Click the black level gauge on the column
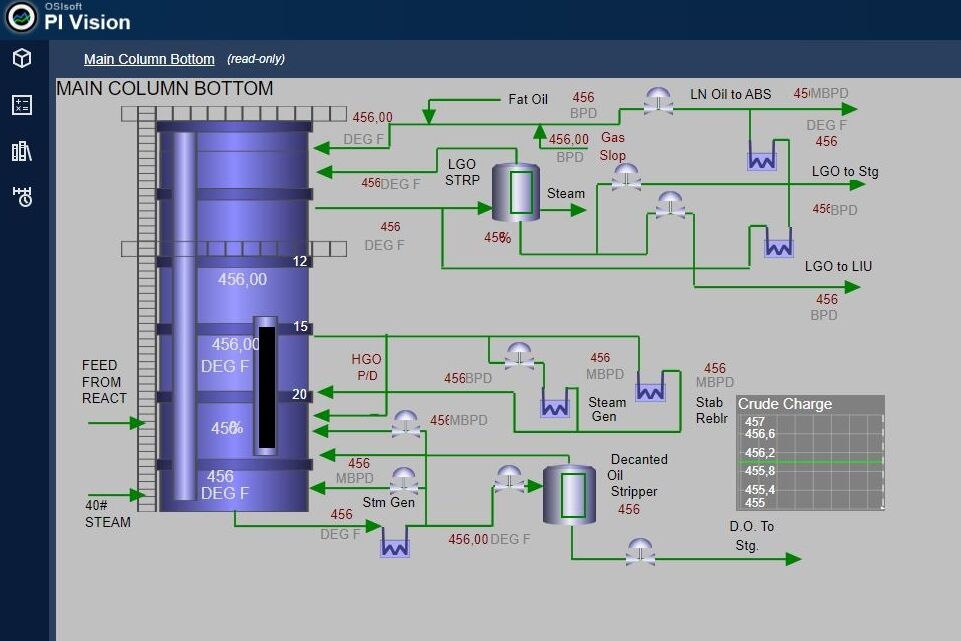The width and height of the screenshot is (961, 641). pyautogui.click(x=266, y=386)
